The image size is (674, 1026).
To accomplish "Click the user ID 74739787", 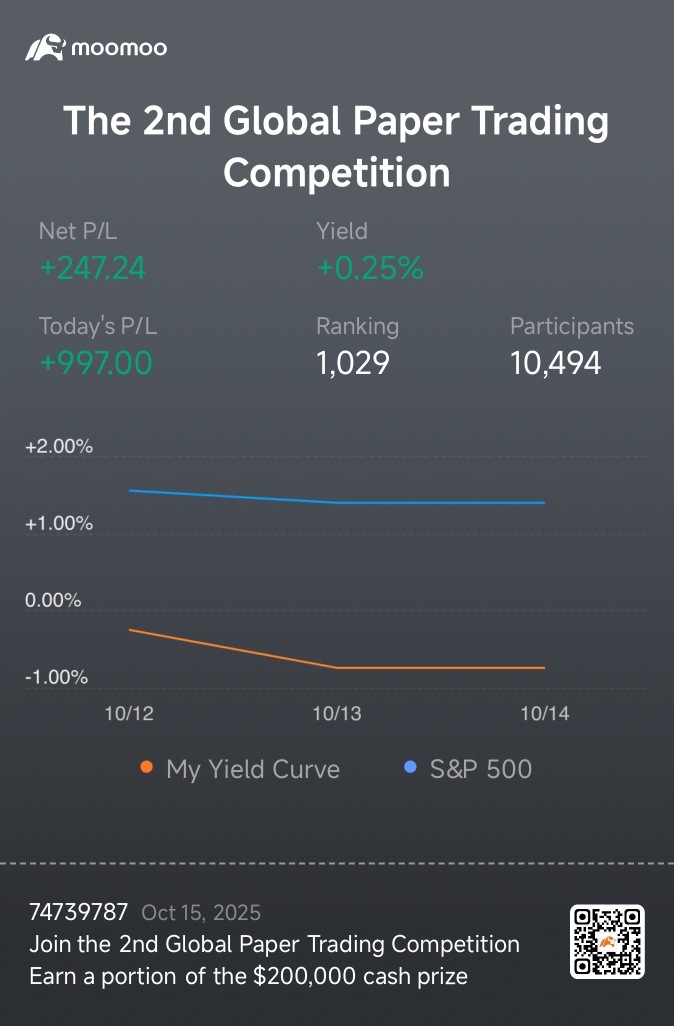I will click(x=79, y=912).
